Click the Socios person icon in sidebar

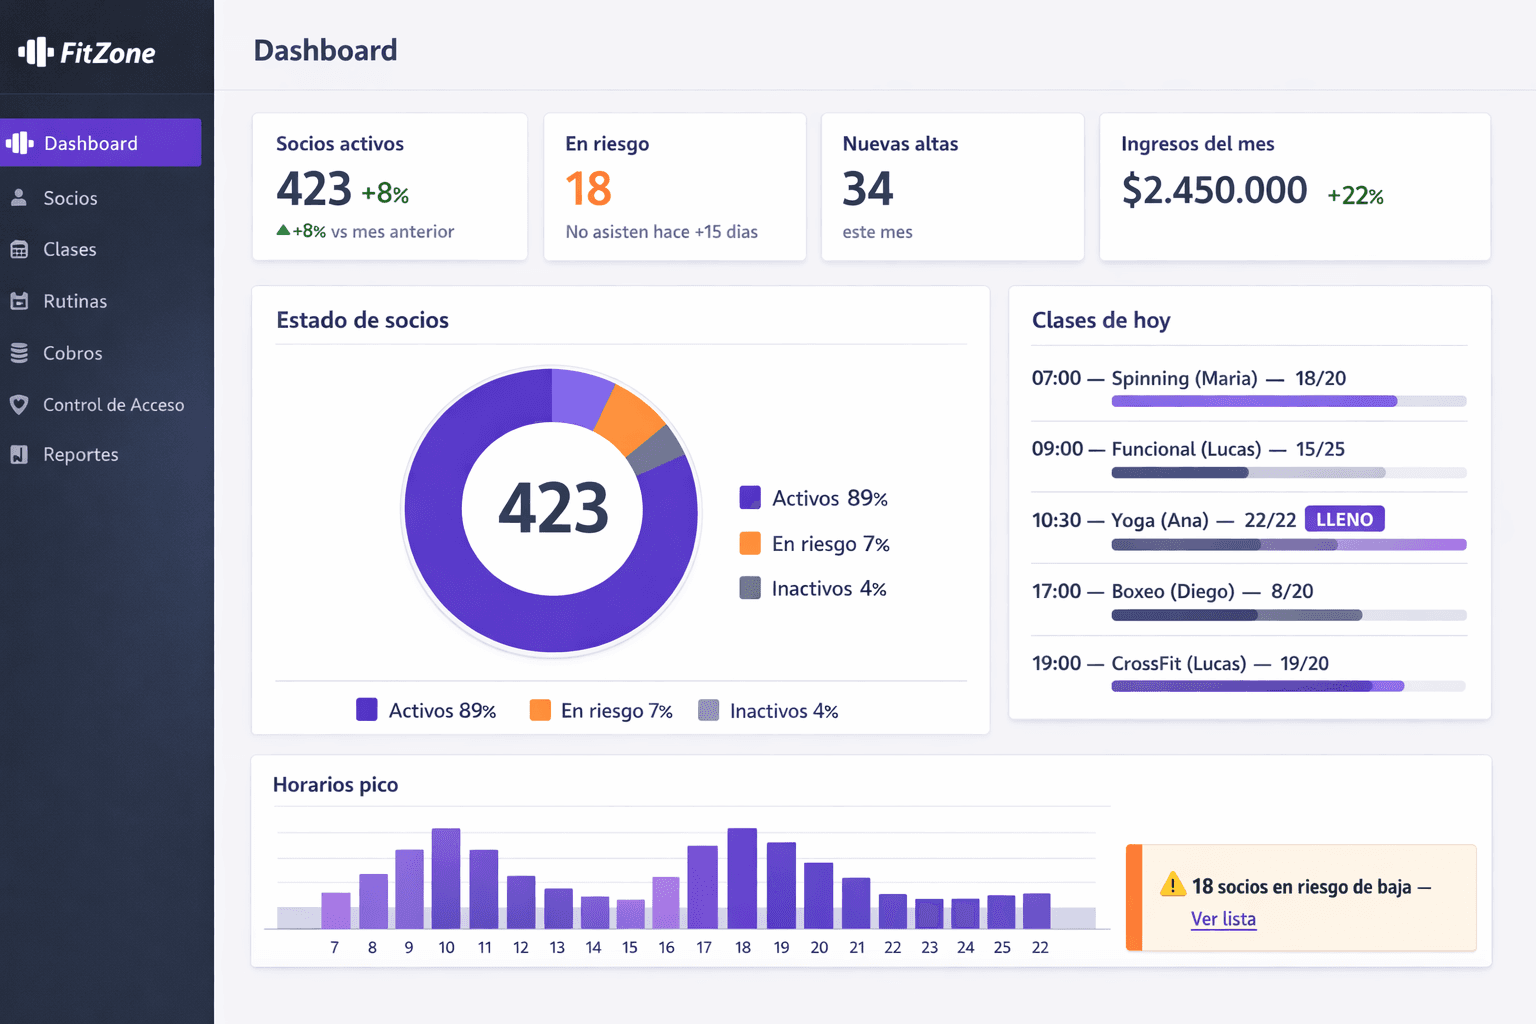[19, 198]
